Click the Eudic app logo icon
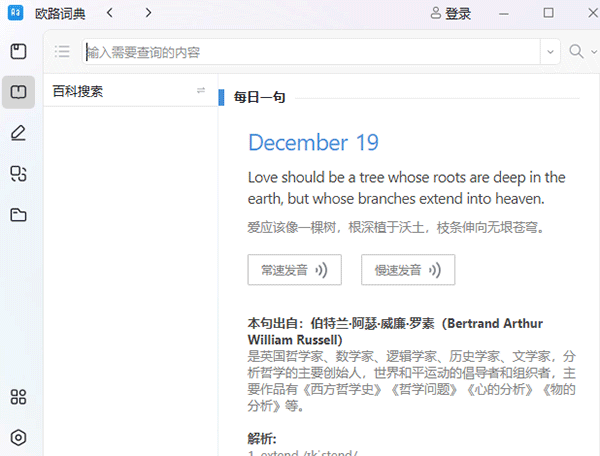This screenshot has height=456, width=600. coord(16,13)
